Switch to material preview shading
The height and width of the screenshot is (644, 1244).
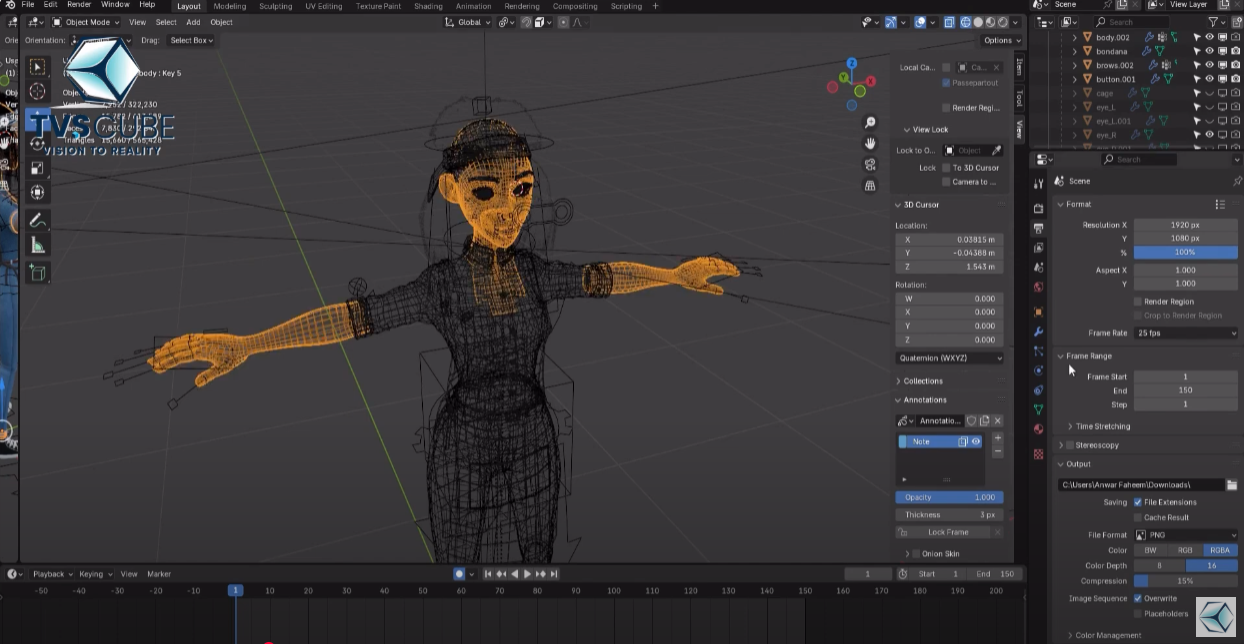click(992, 22)
